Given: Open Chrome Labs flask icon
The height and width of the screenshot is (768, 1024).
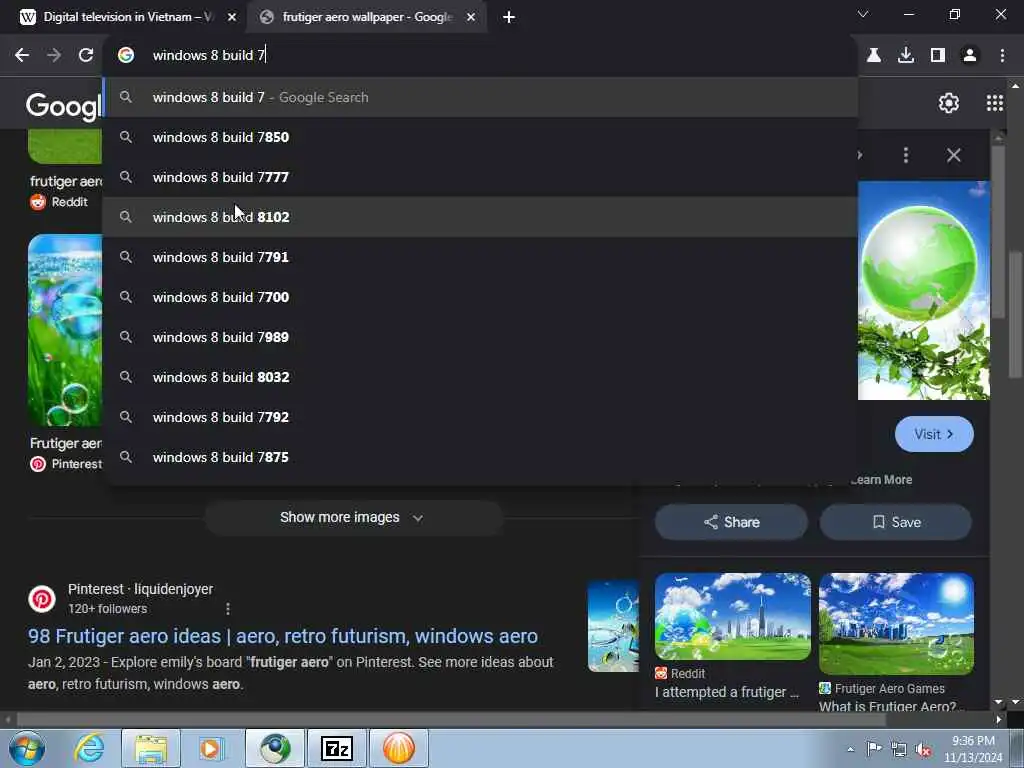Looking at the screenshot, I should 874,56.
